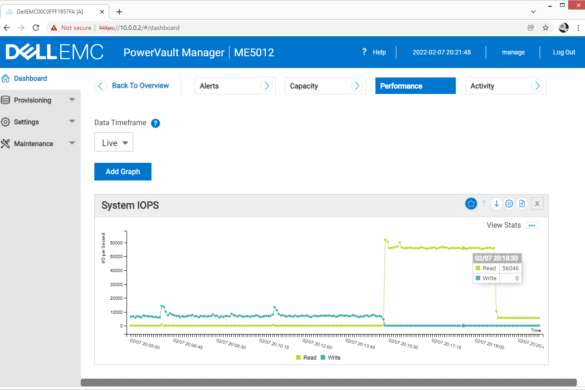Click the Settings gear icon in sidebar

[x=5, y=122]
